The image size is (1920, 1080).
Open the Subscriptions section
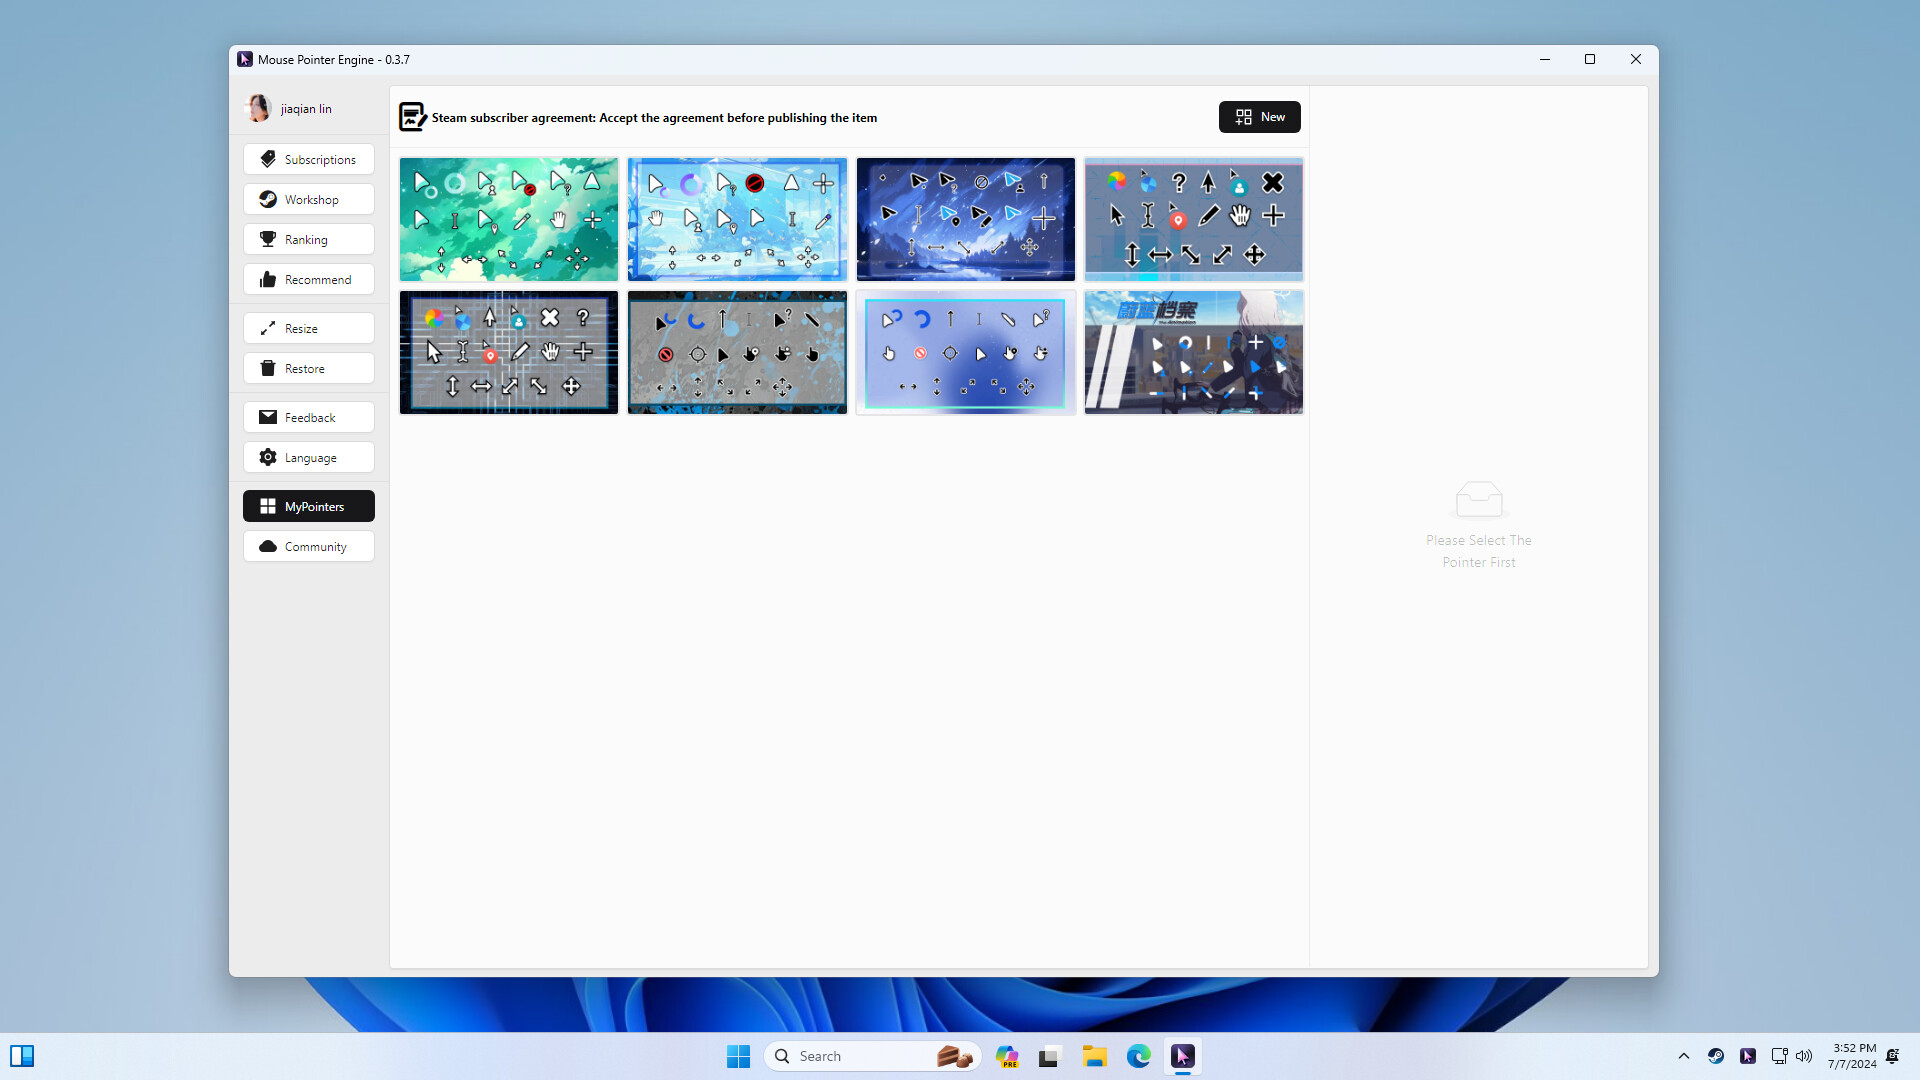click(x=308, y=158)
